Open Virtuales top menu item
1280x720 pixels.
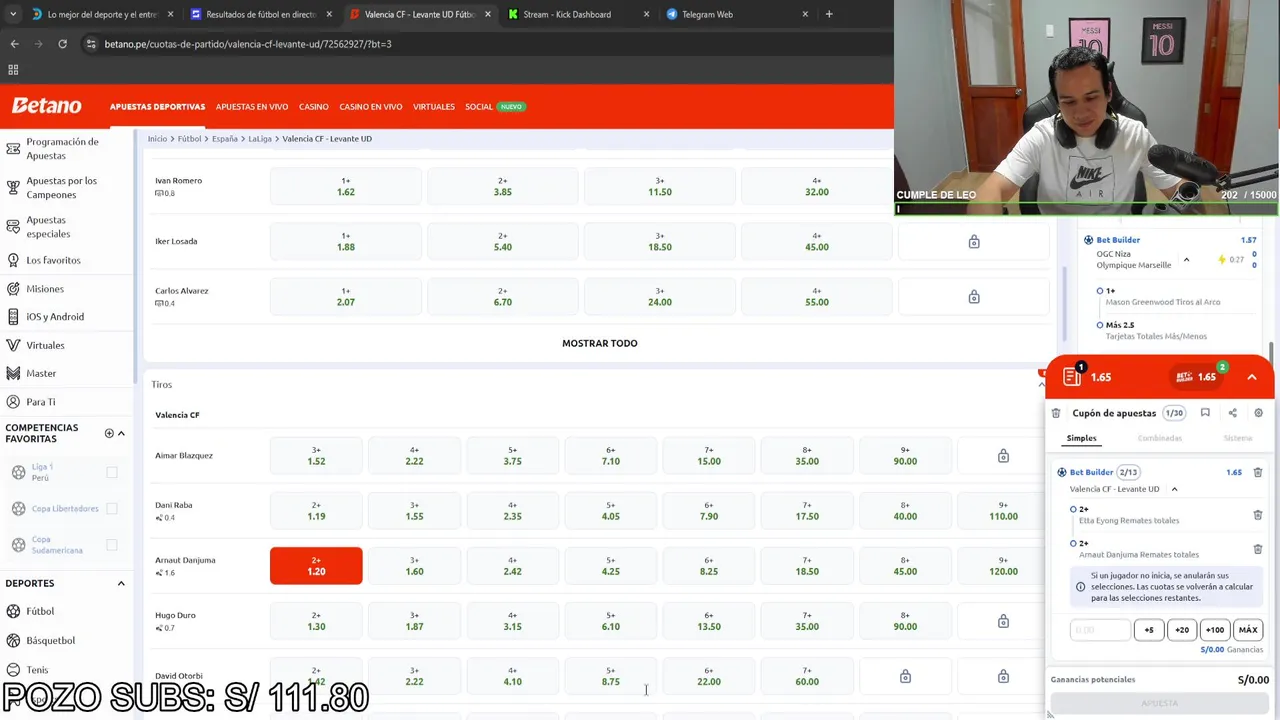click(434, 107)
